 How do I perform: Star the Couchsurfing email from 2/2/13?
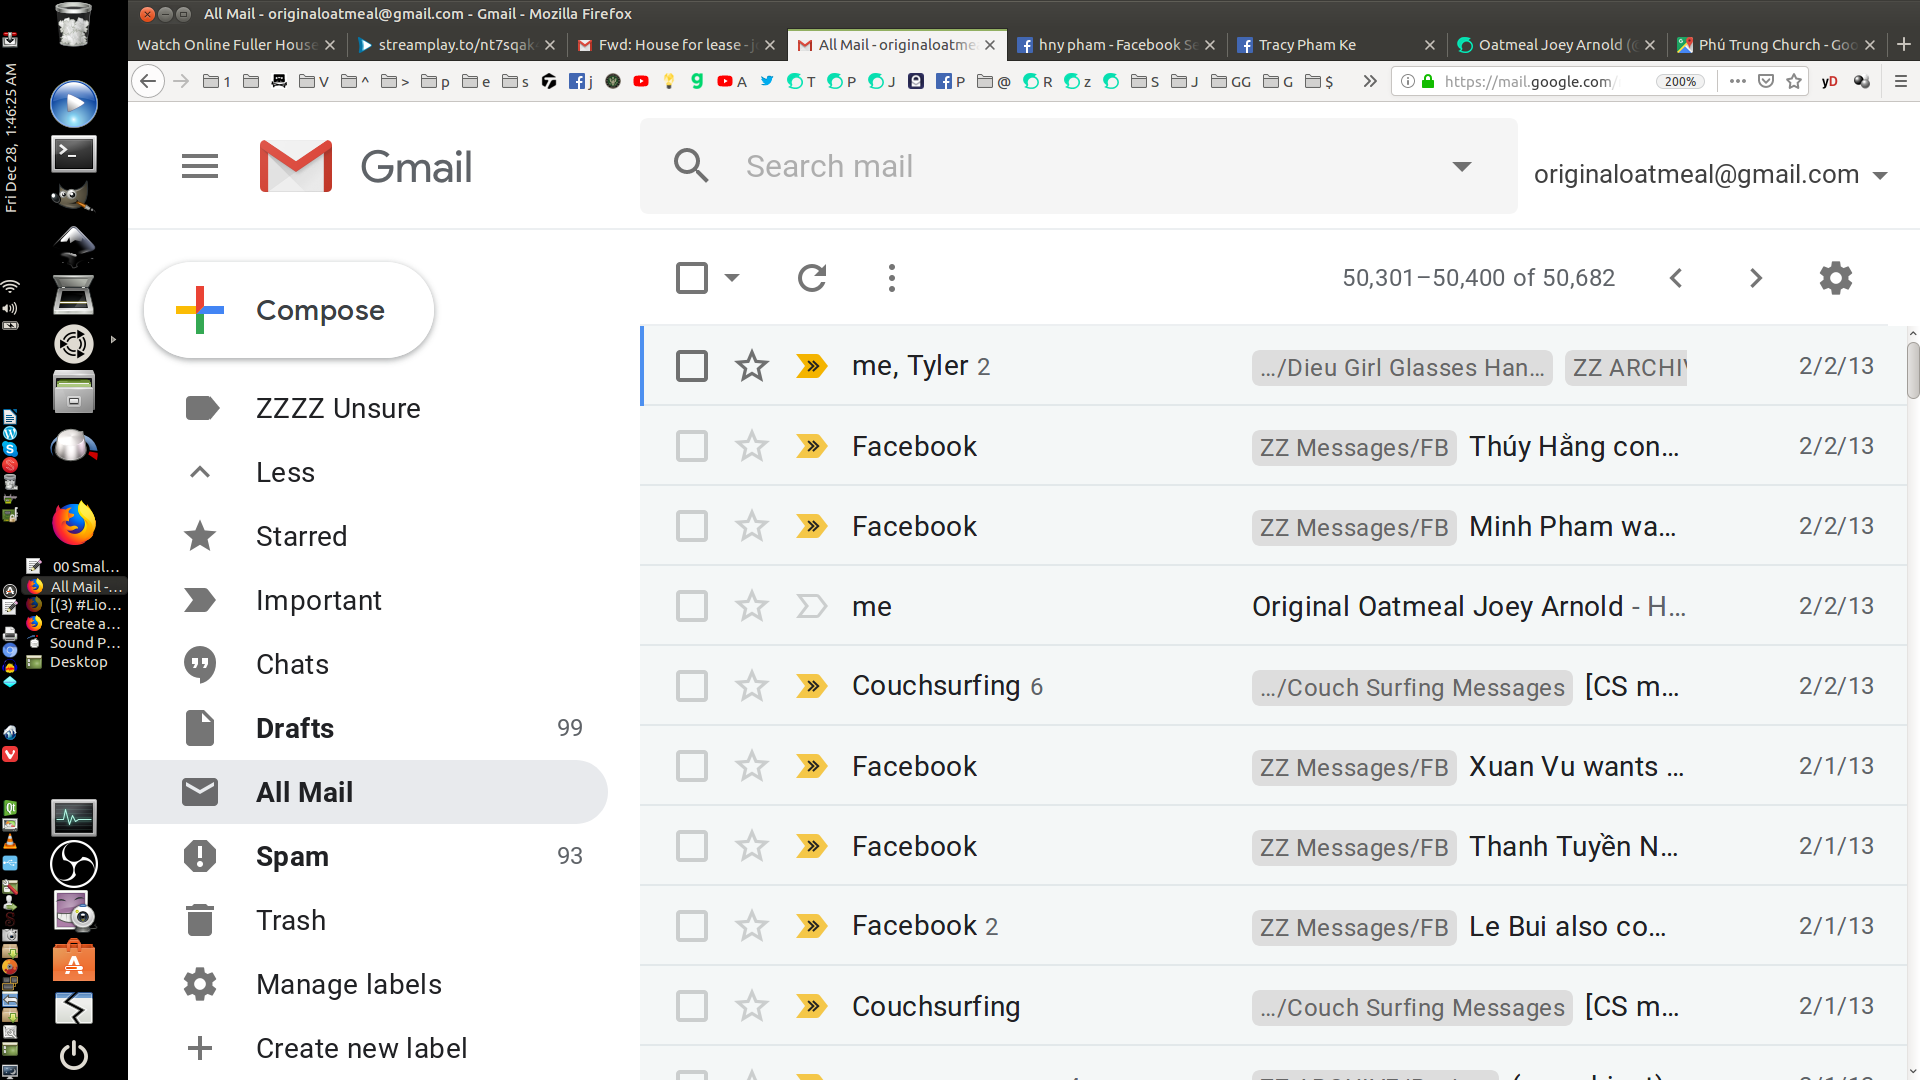[x=751, y=686]
